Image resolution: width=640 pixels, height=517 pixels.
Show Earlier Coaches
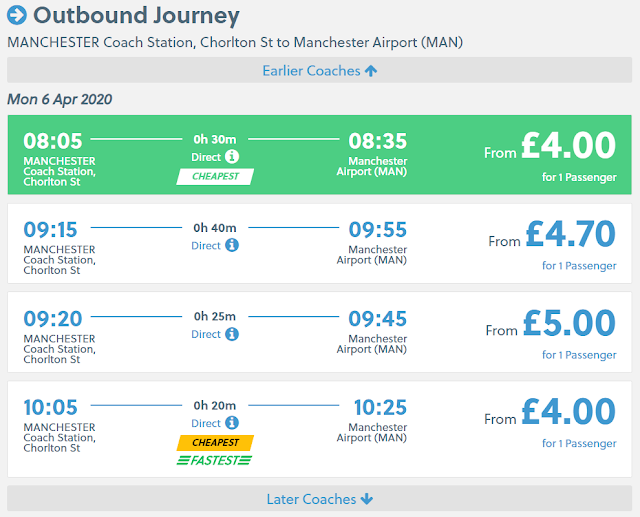320,70
